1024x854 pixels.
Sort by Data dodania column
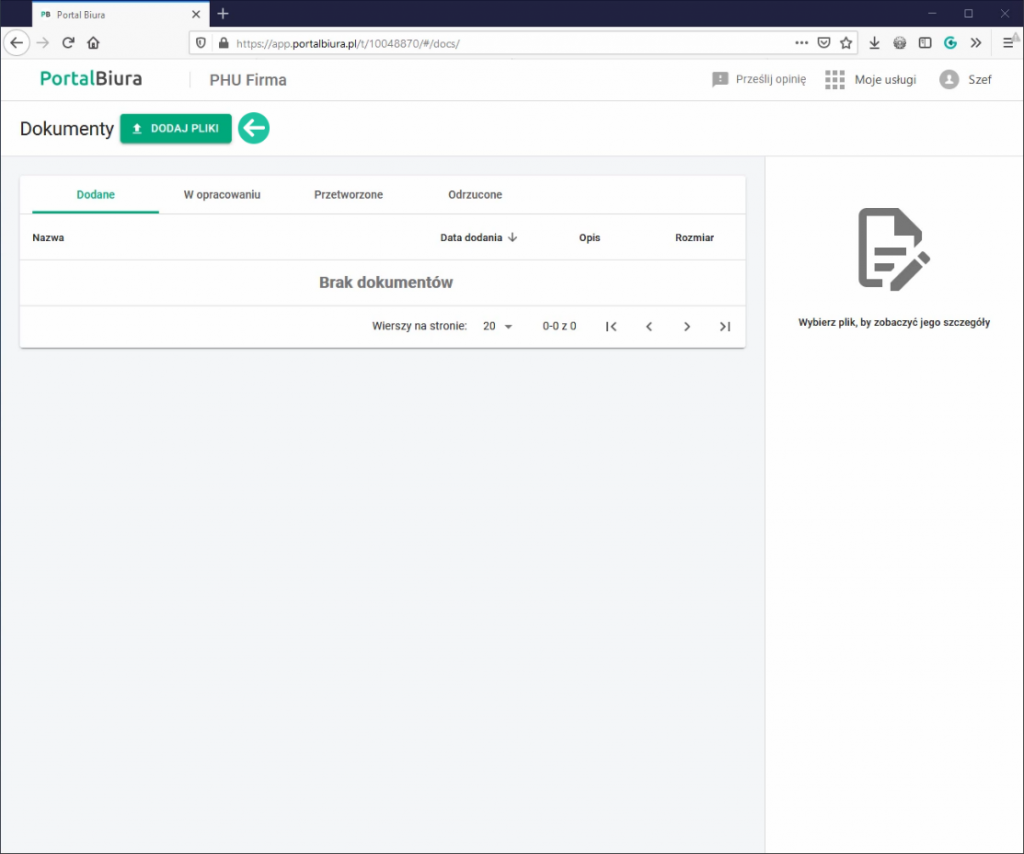[471, 238]
